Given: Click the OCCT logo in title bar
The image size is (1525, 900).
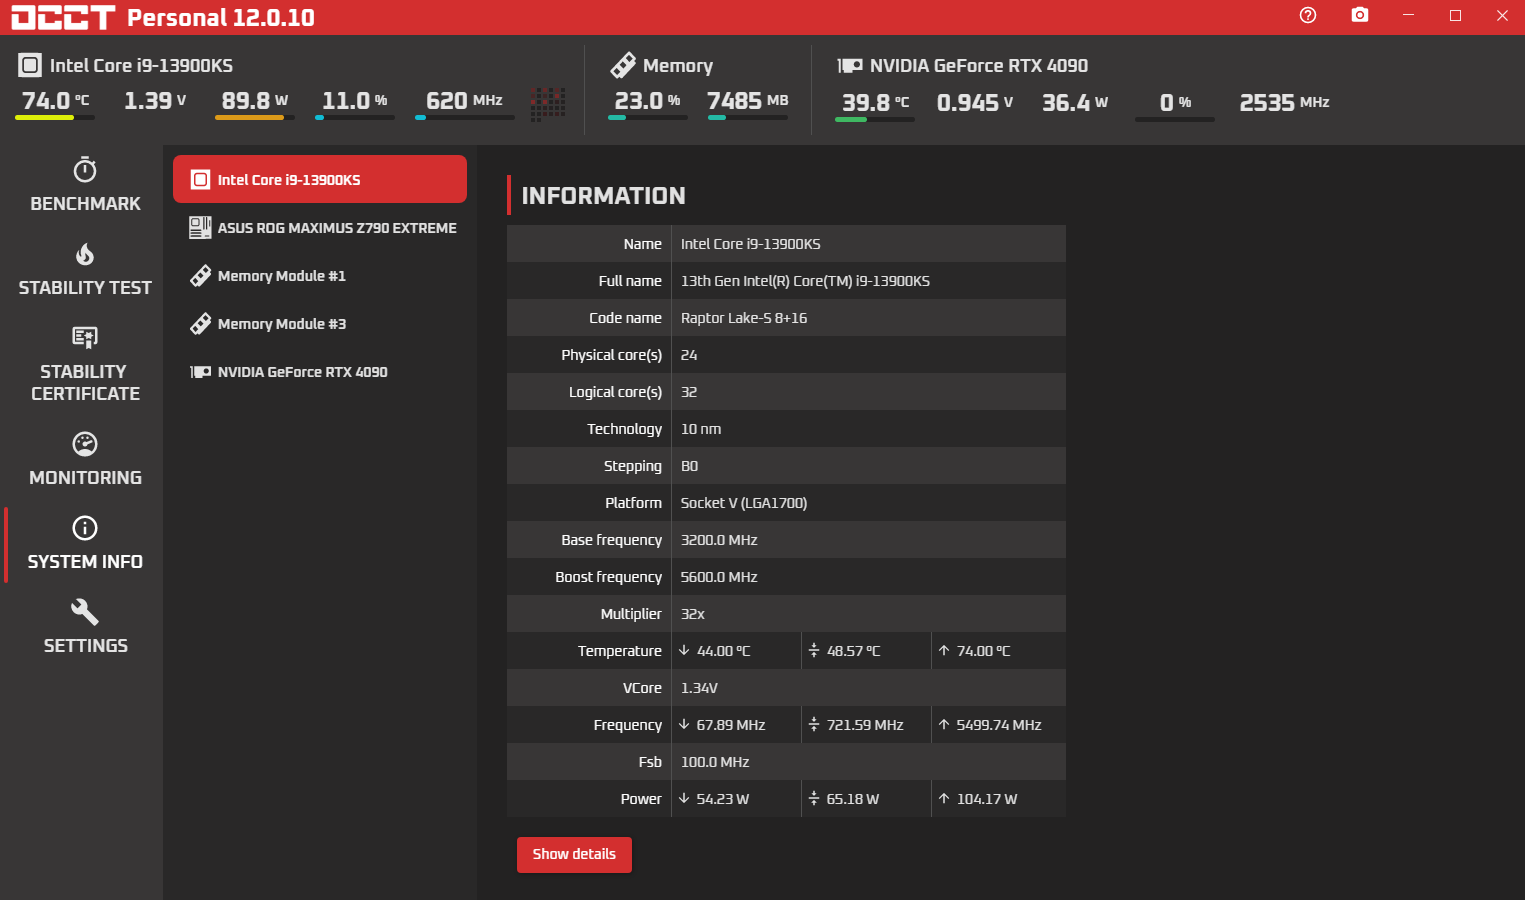Looking at the screenshot, I should click(x=63, y=17).
